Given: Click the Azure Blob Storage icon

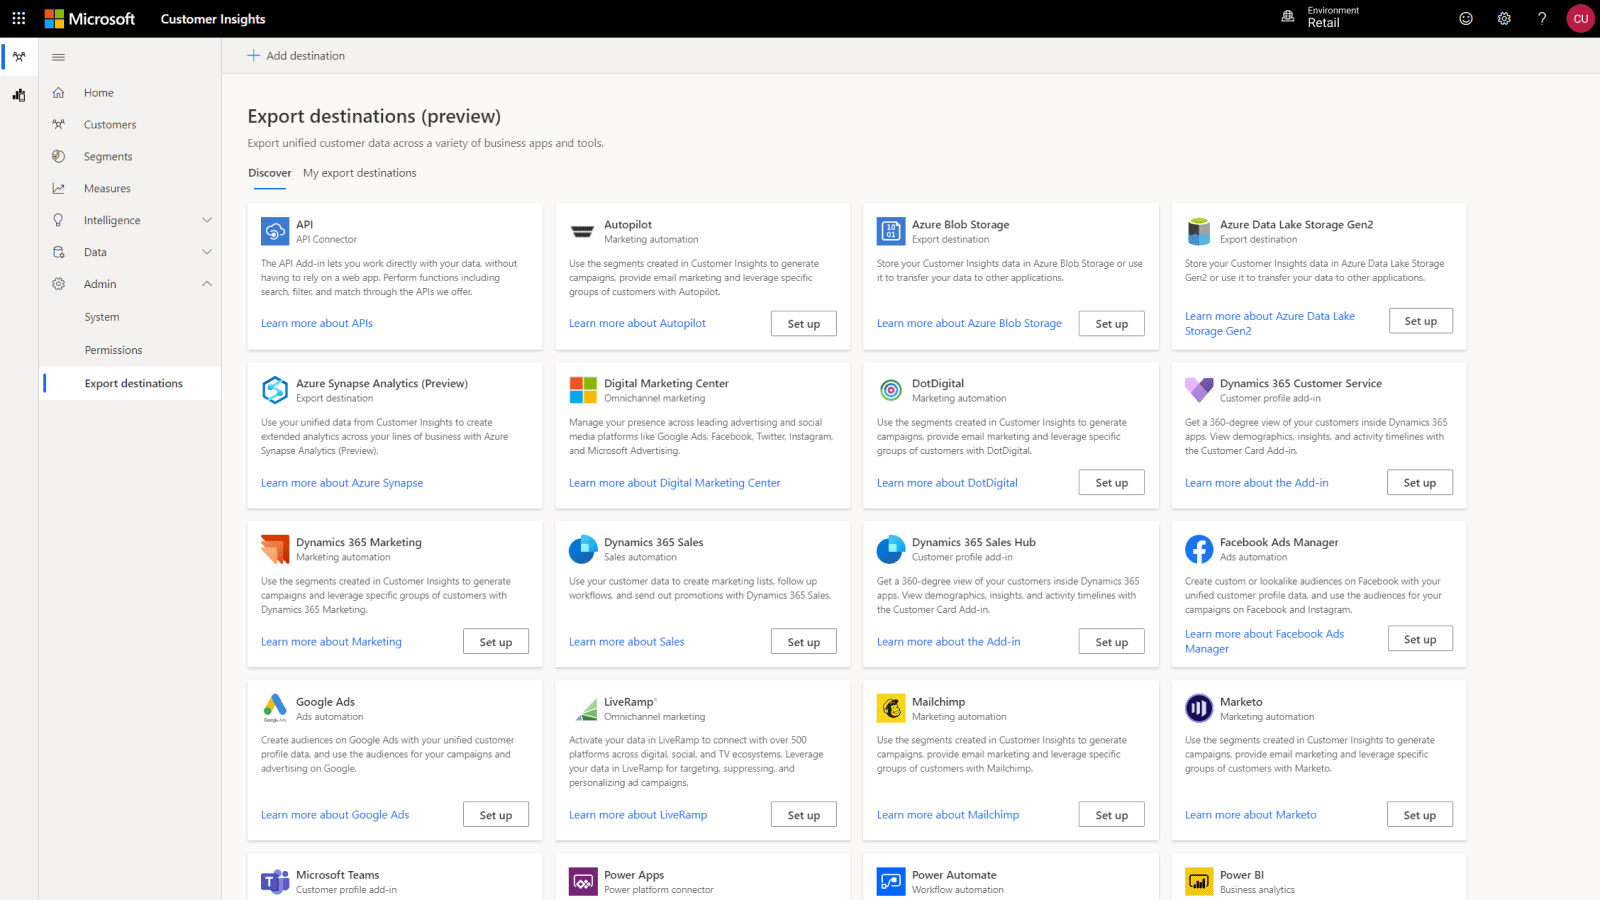Looking at the screenshot, I should 891,231.
